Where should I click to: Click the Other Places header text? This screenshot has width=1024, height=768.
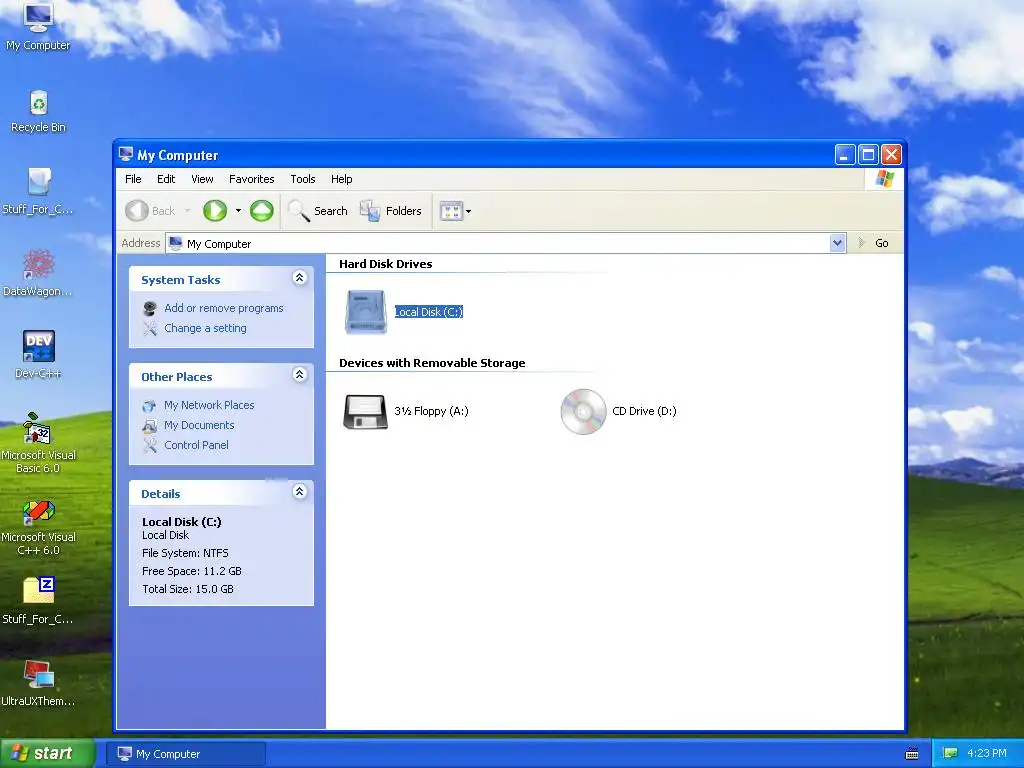point(176,377)
